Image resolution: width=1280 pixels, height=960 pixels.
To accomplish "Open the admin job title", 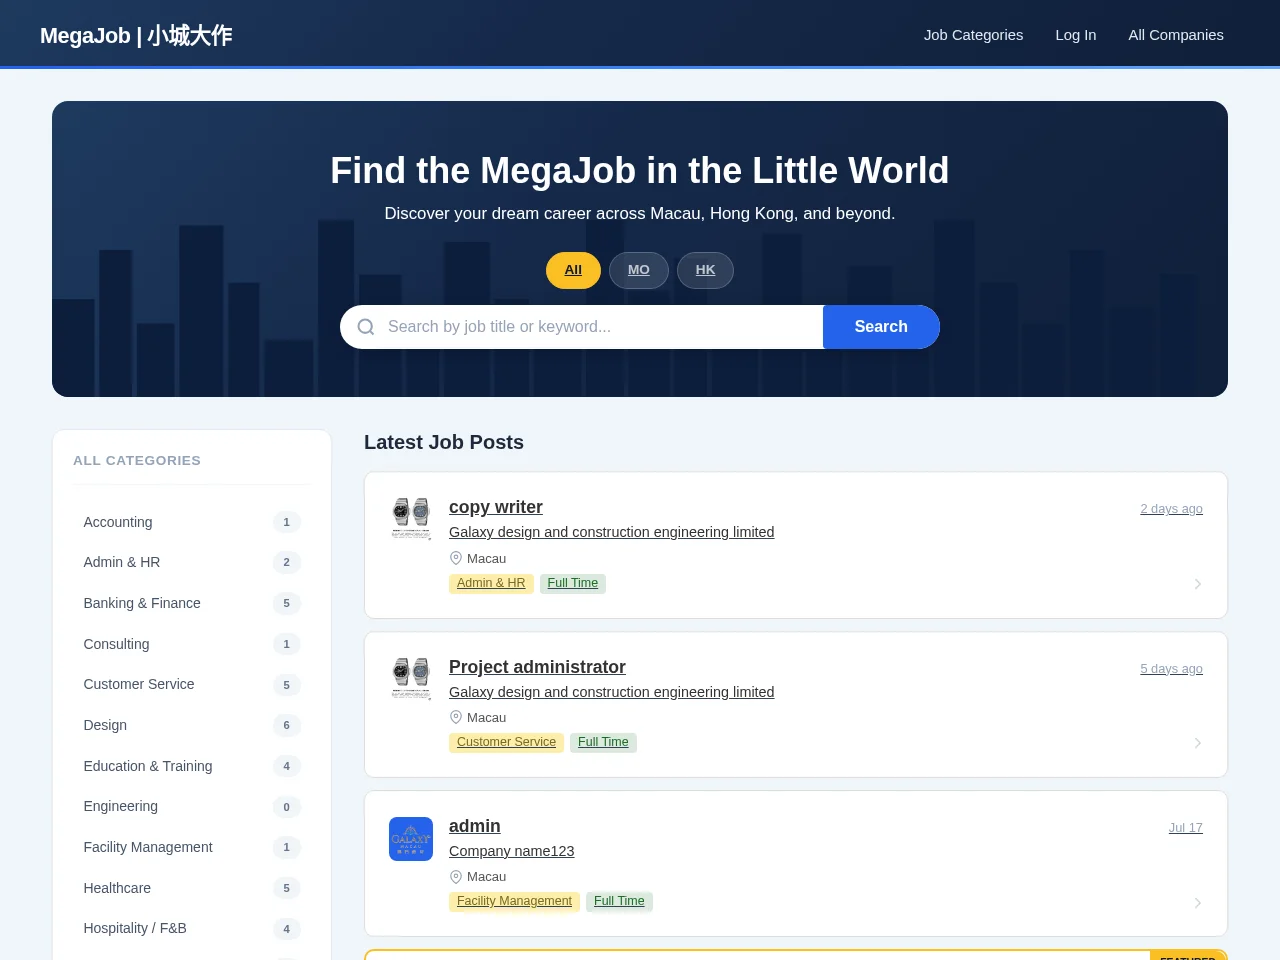I will (475, 826).
